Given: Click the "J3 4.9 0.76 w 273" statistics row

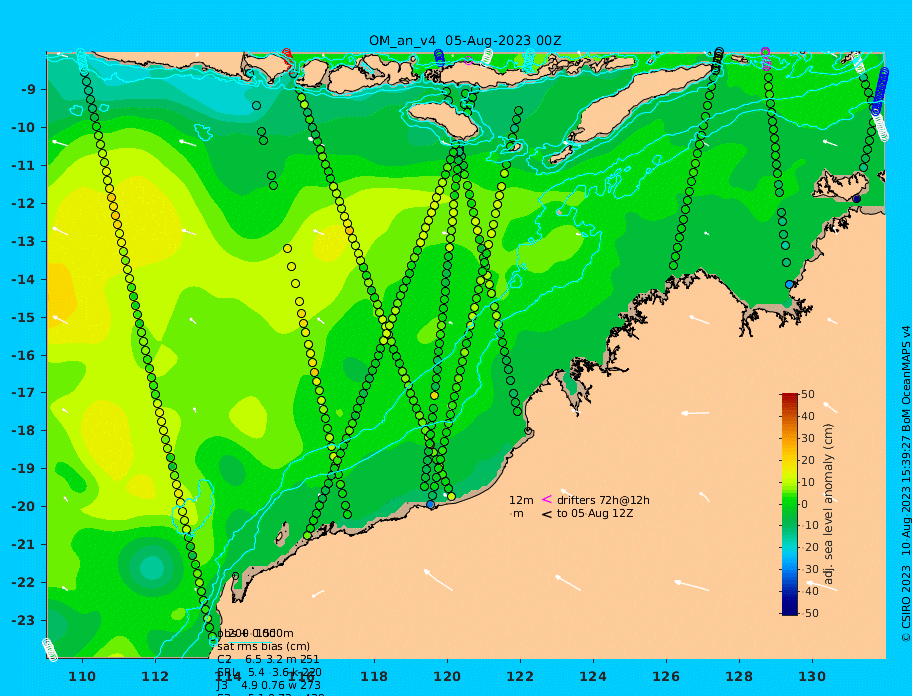Looking at the screenshot, I should tap(269, 686).
